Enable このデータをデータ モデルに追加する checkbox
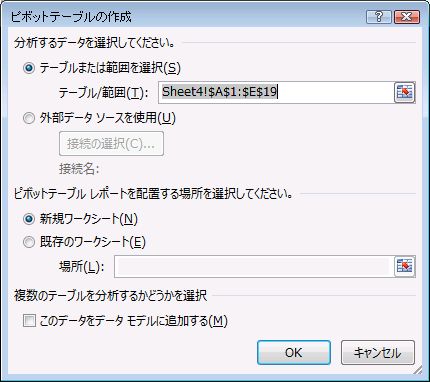The width and height of the screenshot is (430, 382). 29,321
